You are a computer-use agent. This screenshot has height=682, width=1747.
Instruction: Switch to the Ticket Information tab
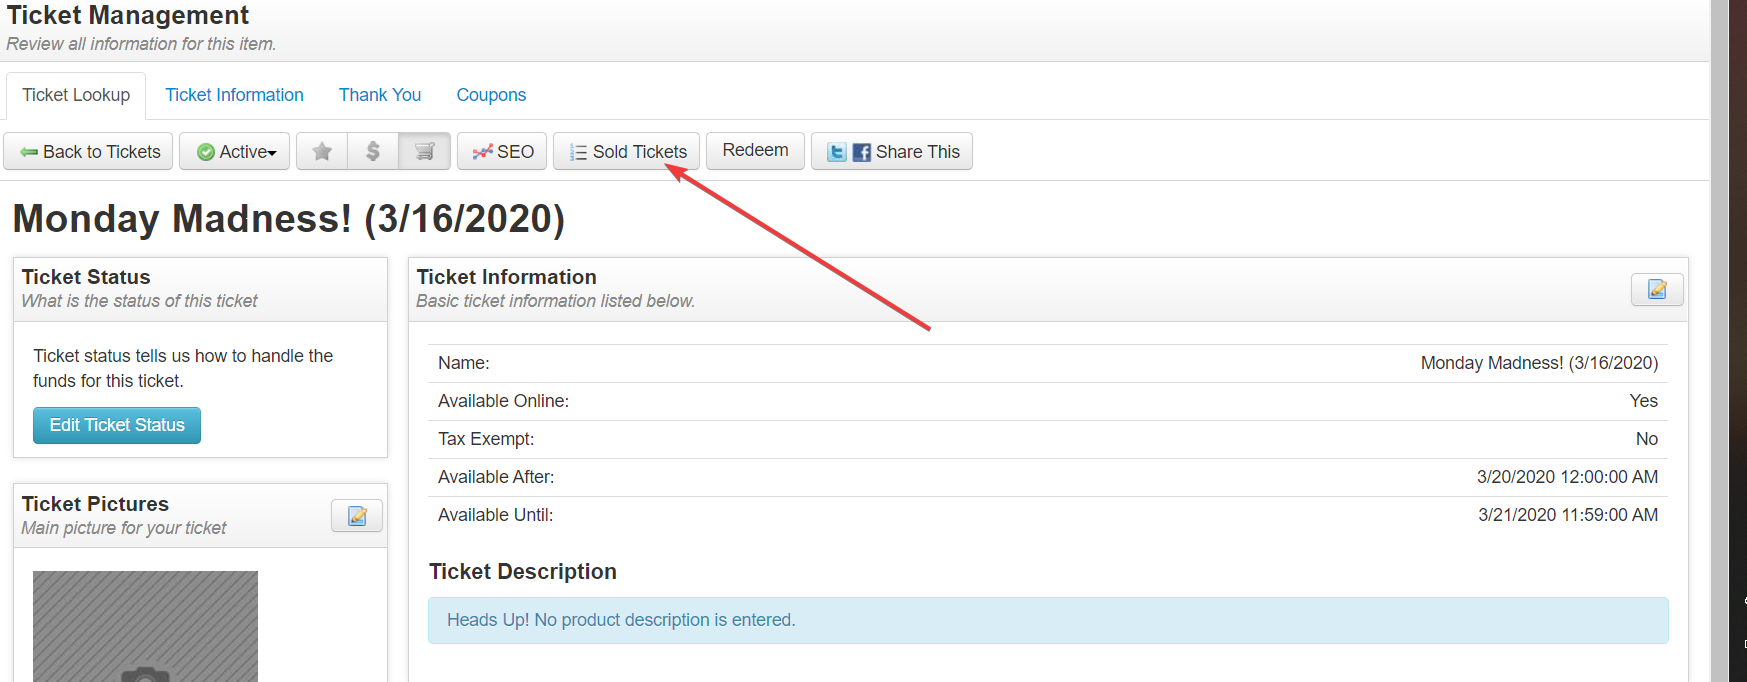(x=234, y=95)
